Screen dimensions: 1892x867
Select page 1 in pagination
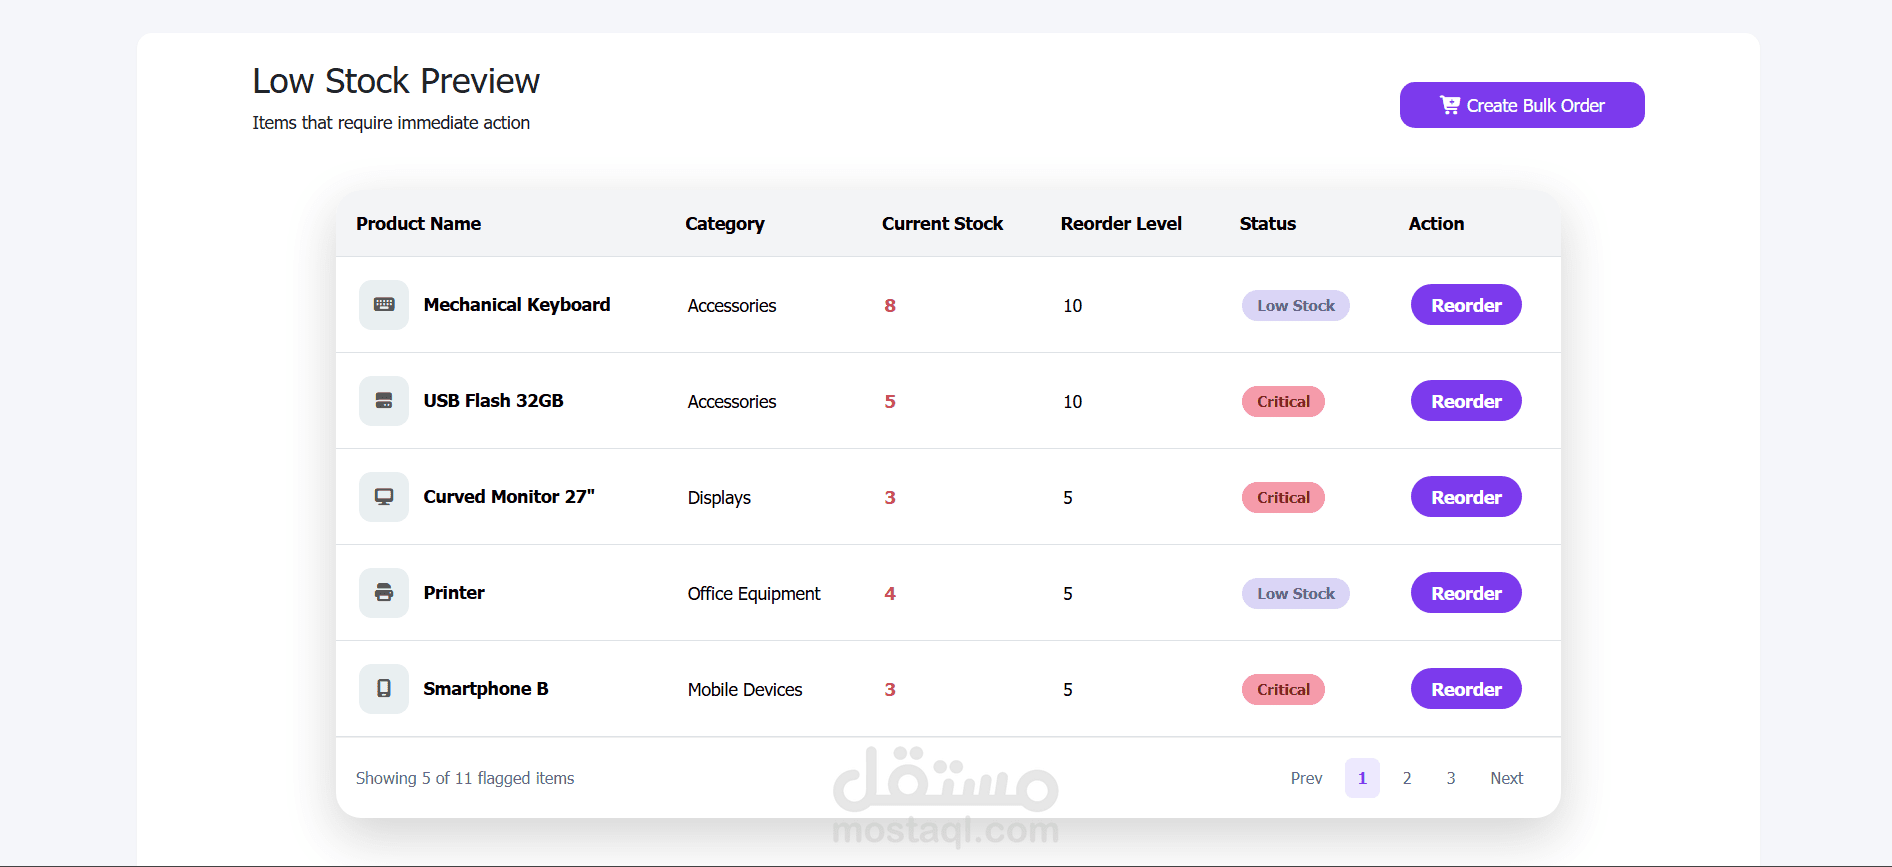point(1362,778)
